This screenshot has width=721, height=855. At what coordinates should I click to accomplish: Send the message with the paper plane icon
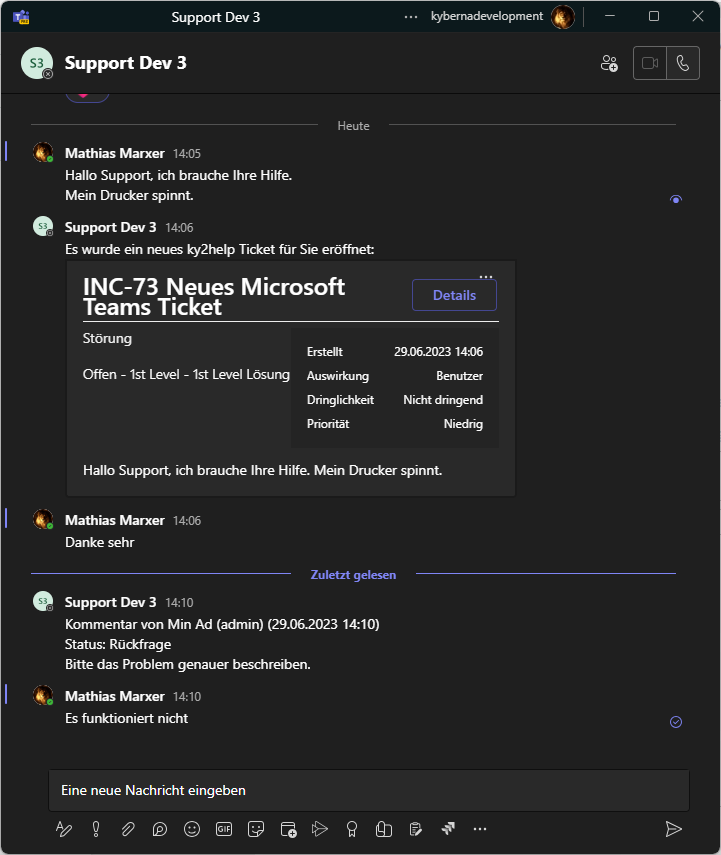[x=675, y=829]
